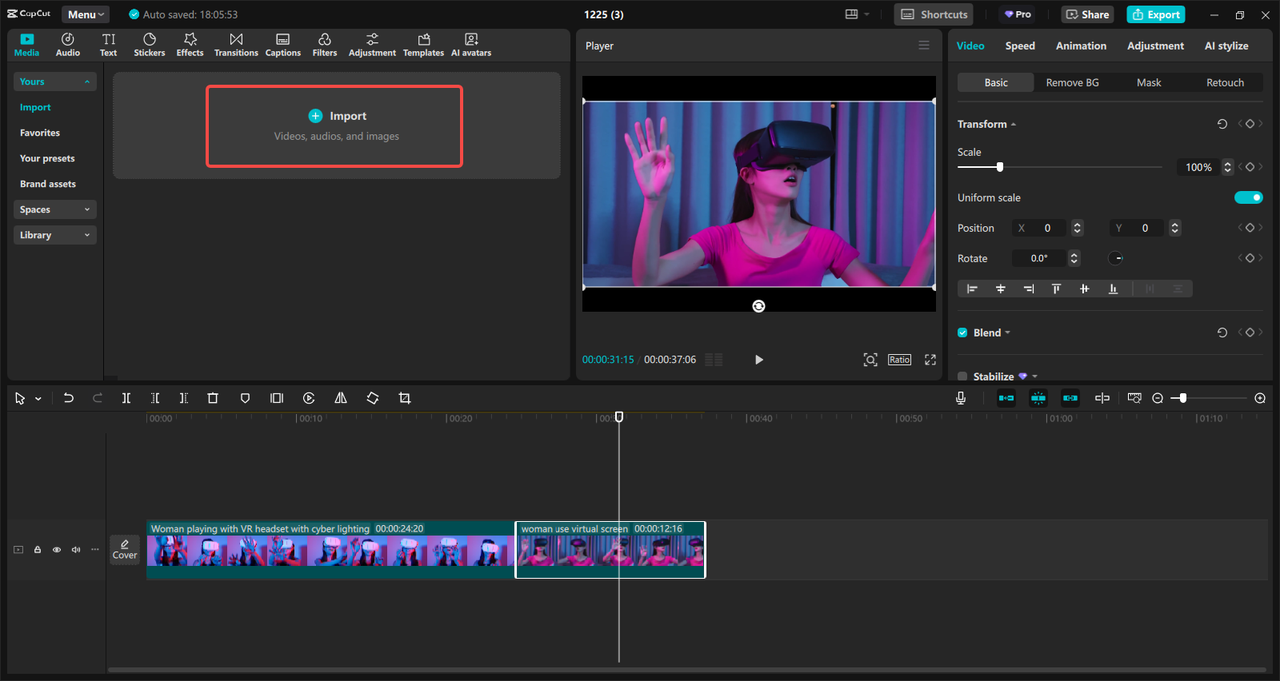The image size is (1280, 681).
Task: Open the Stickers panel
Action: tap(149, 44)
